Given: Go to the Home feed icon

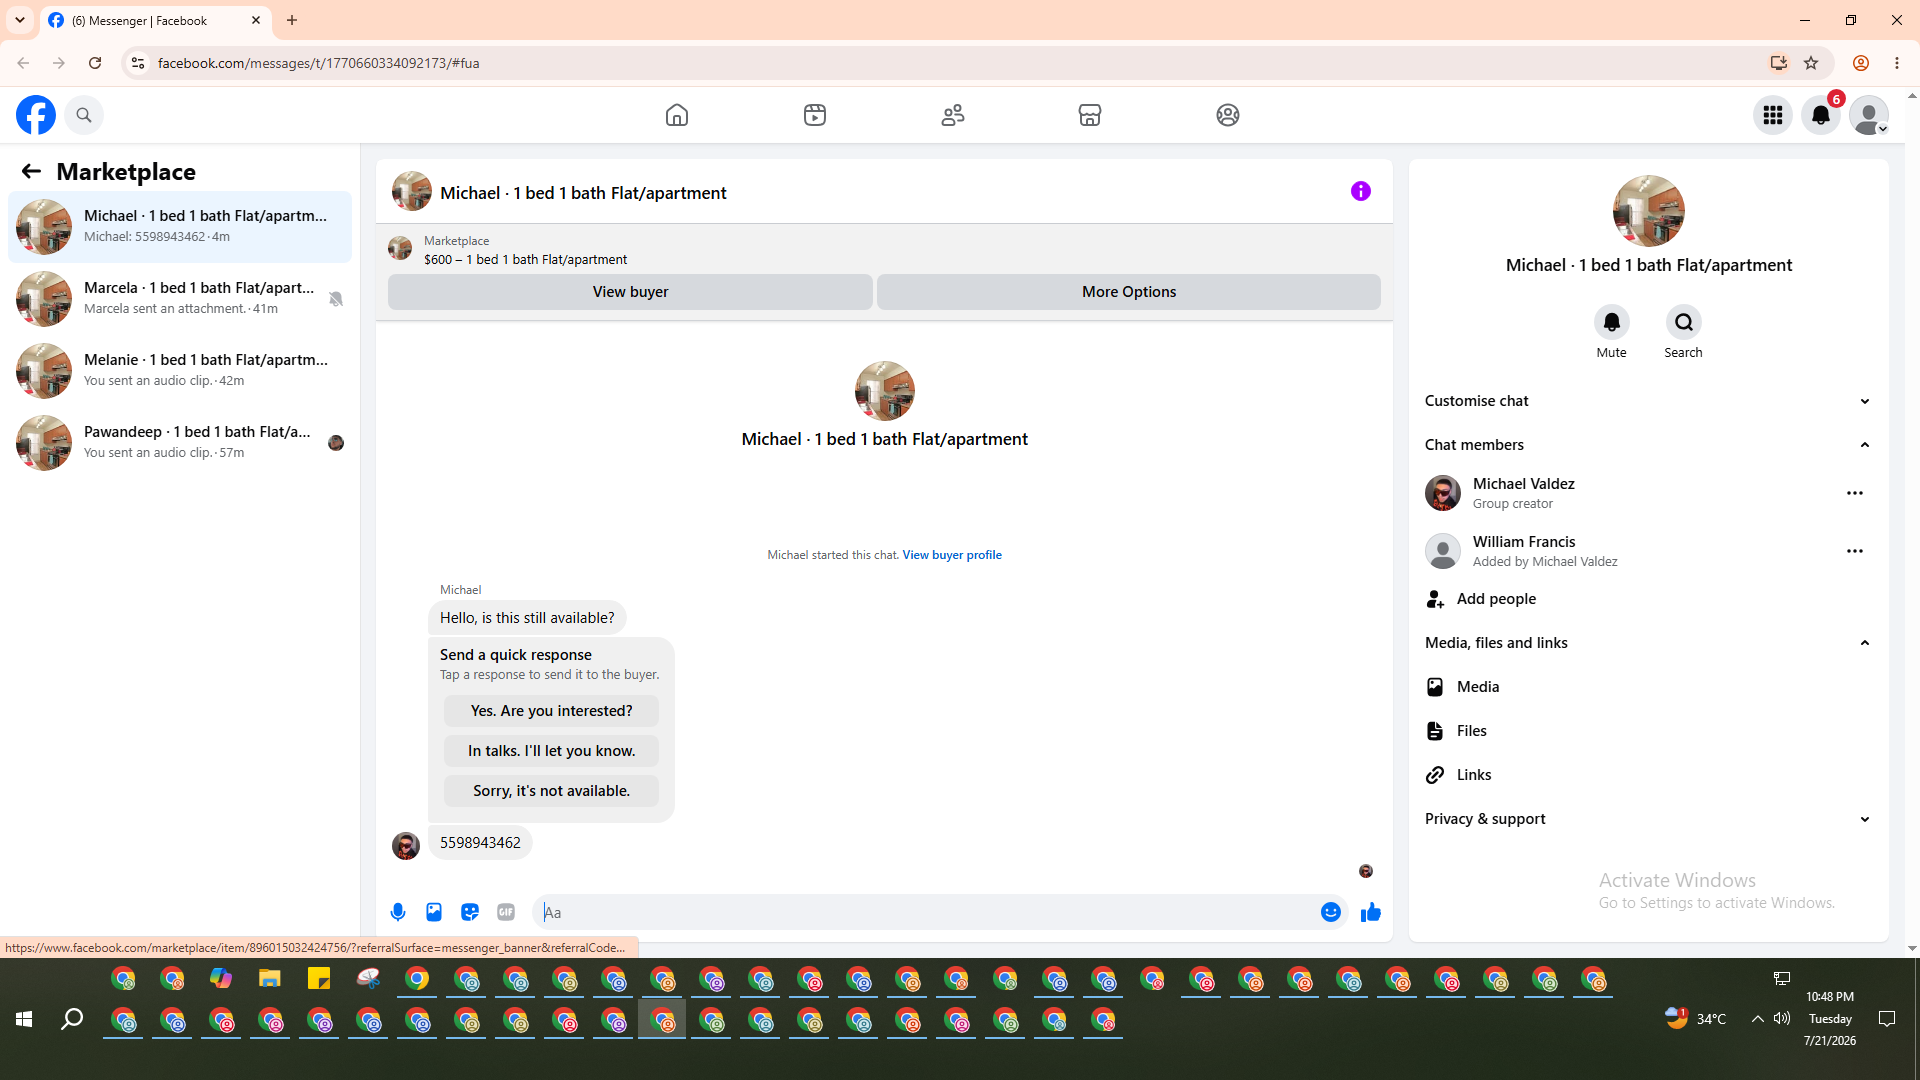Looking at the screenshot, I should click(677, 115).
